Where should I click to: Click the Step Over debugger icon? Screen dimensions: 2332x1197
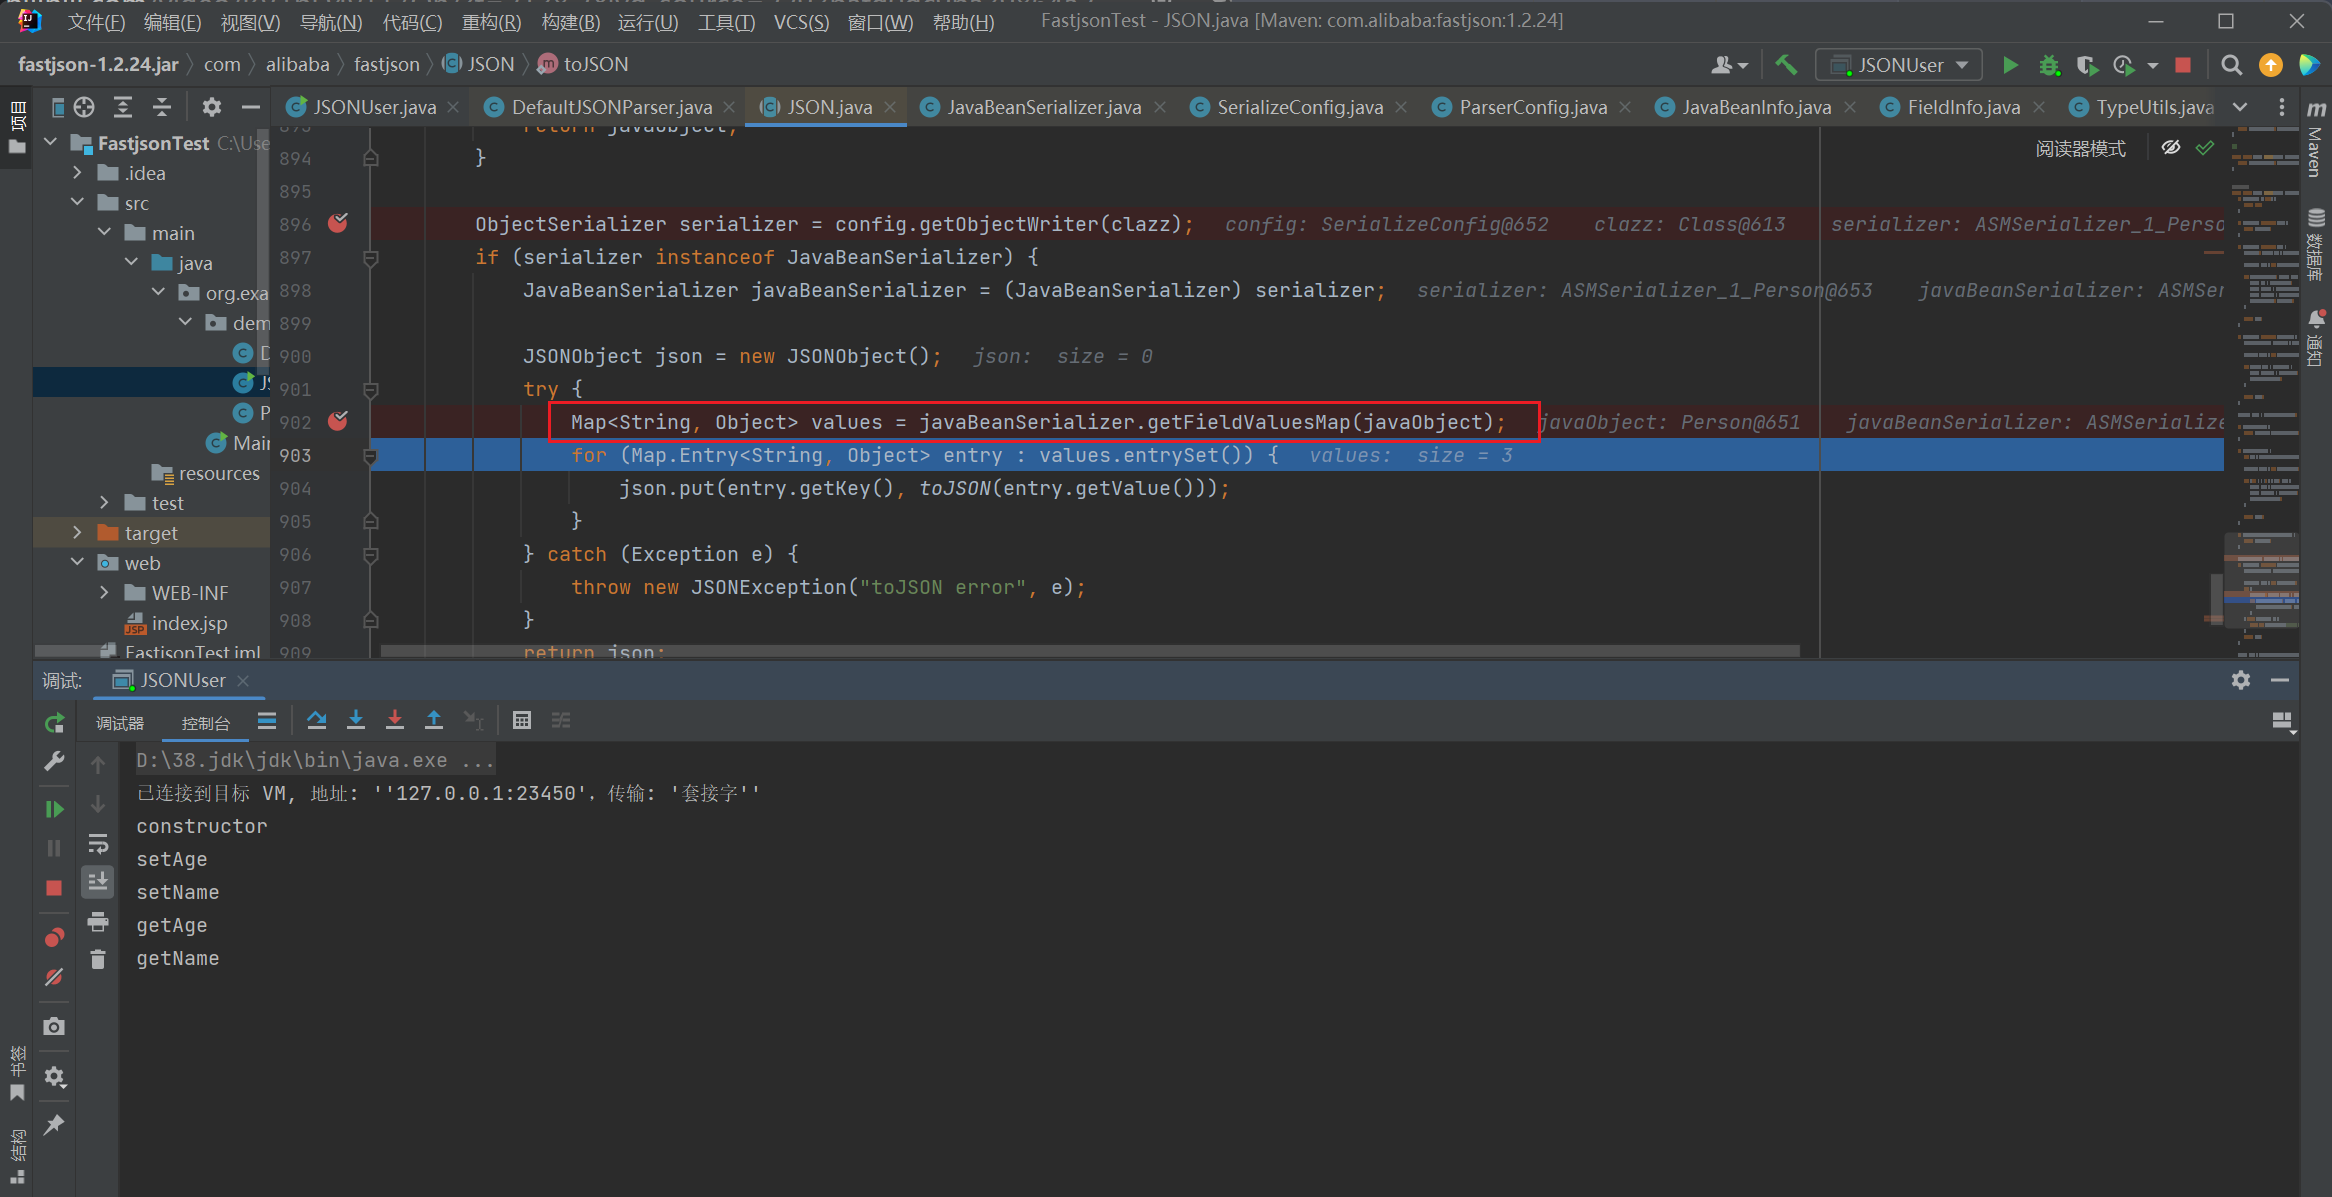pyautogui.click(x=317, y=720)
